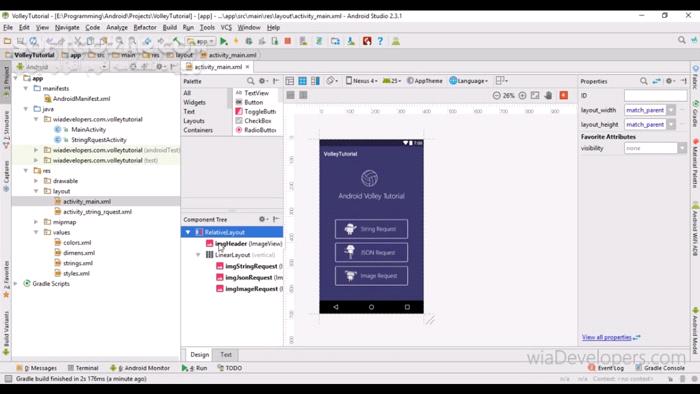Open the layout_height dropdown arrow

pos(671,124)
